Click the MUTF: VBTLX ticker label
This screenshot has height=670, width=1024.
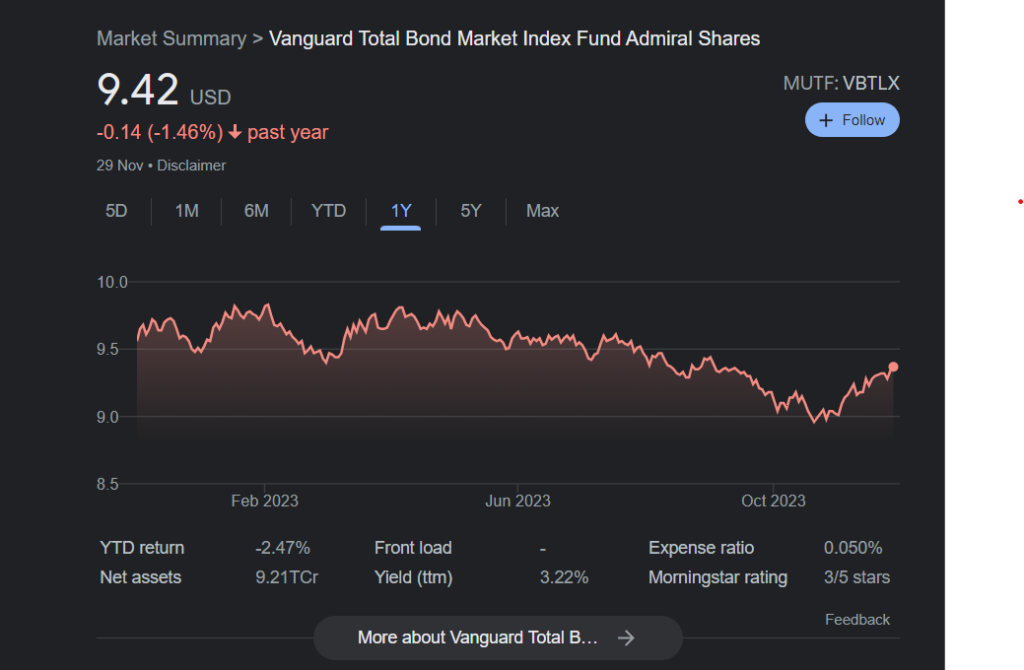841,84
